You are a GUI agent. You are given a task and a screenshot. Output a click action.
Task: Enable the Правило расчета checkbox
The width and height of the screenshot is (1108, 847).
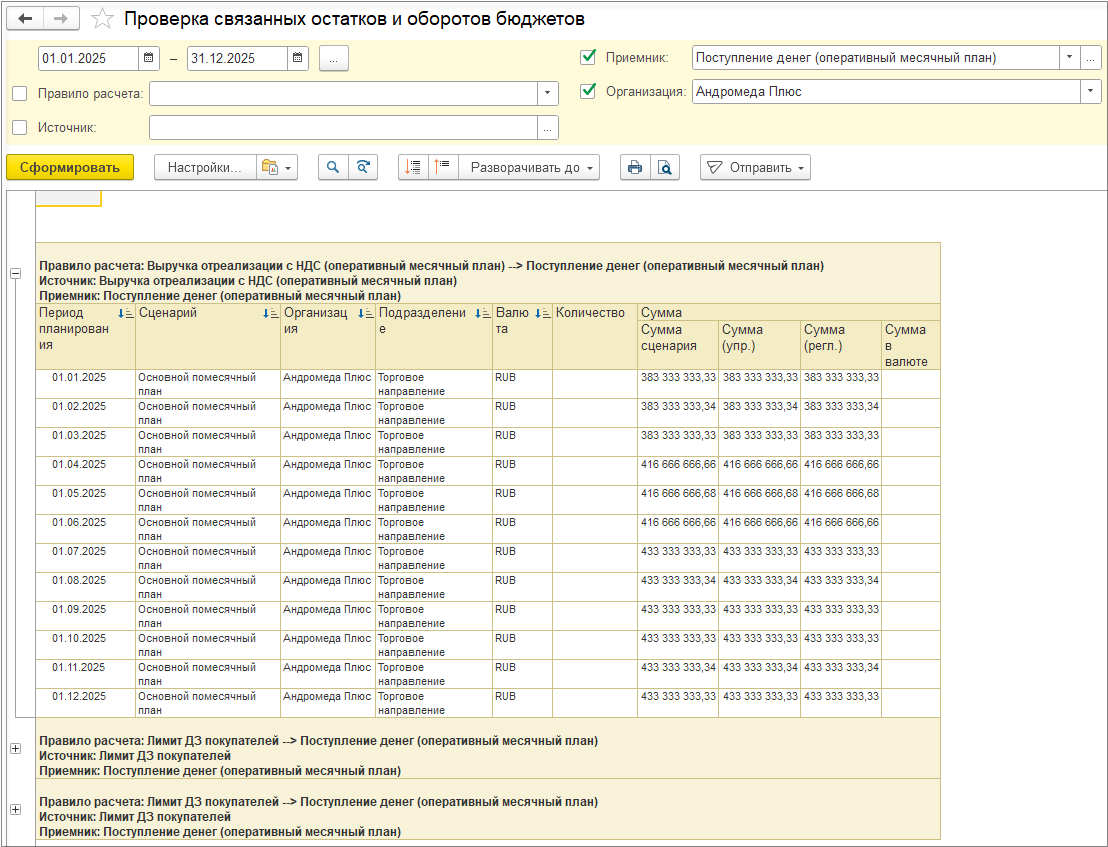[20, 94]
